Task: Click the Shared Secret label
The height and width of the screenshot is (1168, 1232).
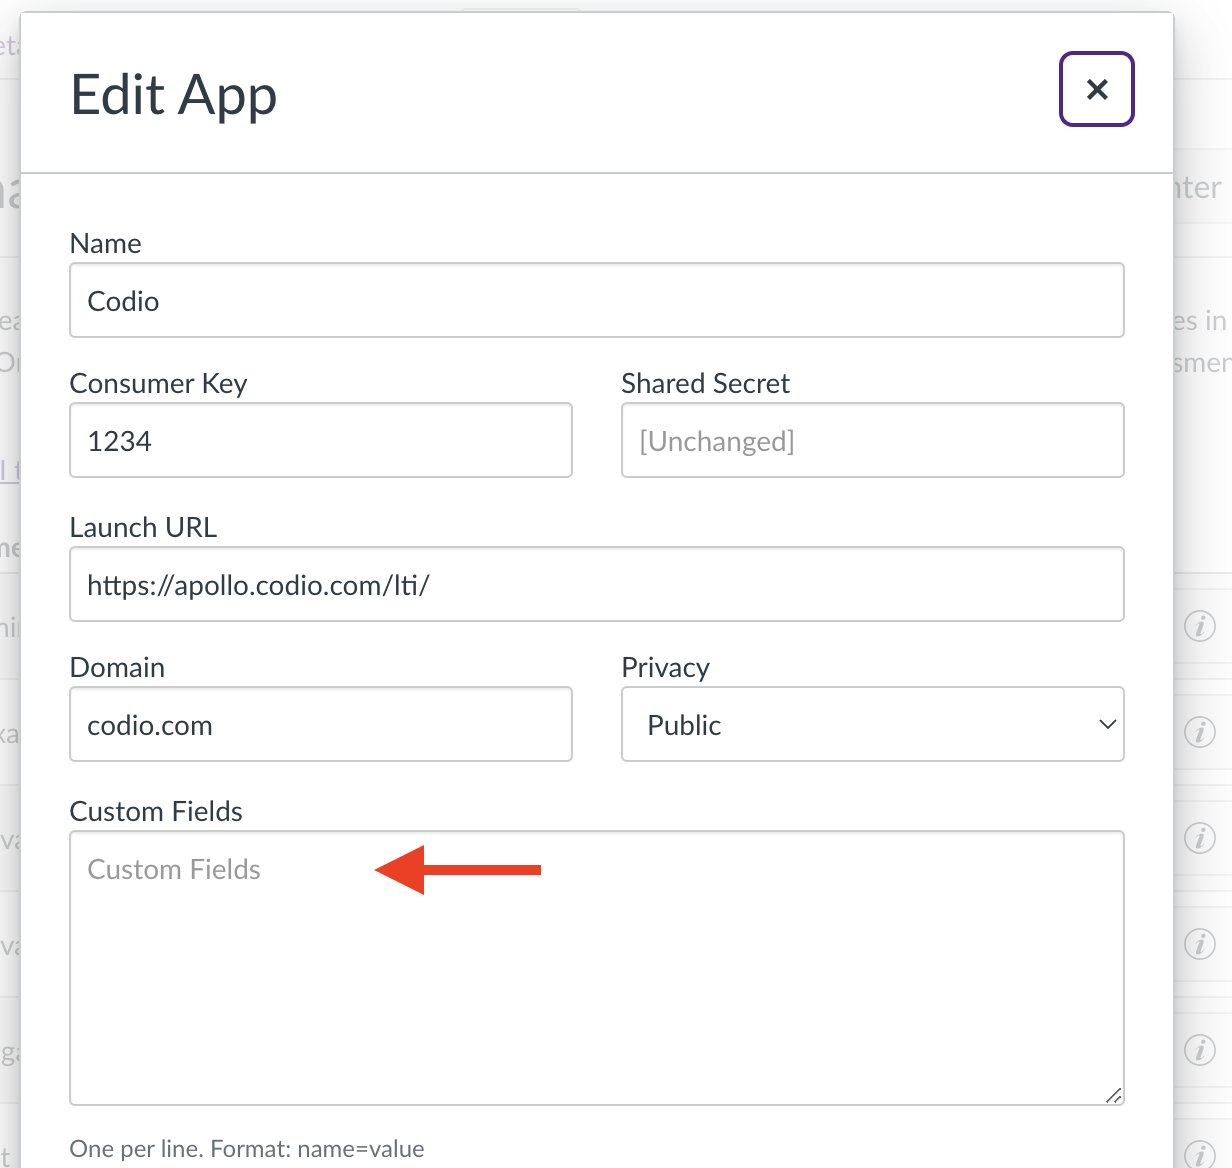Action: [x=705, y=384]
